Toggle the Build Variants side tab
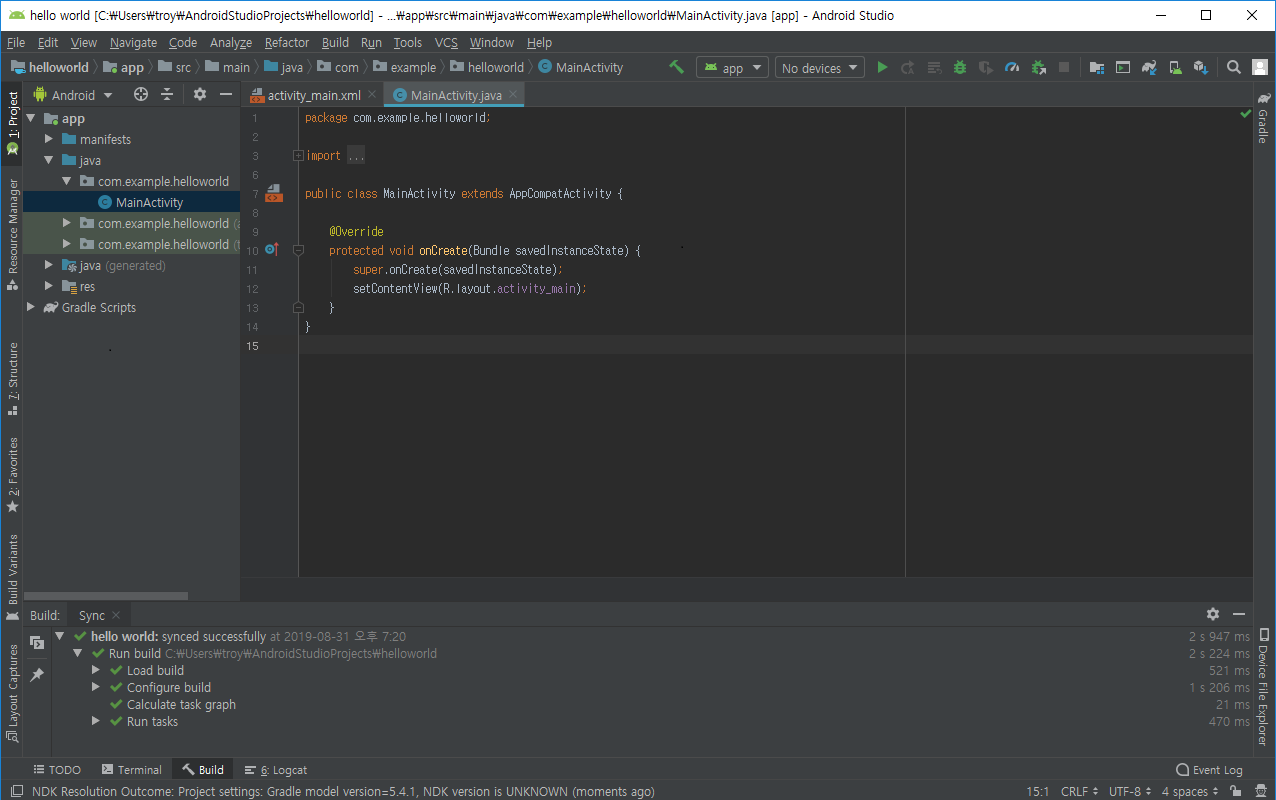The image size is (1276, 800). pos(12,577)
